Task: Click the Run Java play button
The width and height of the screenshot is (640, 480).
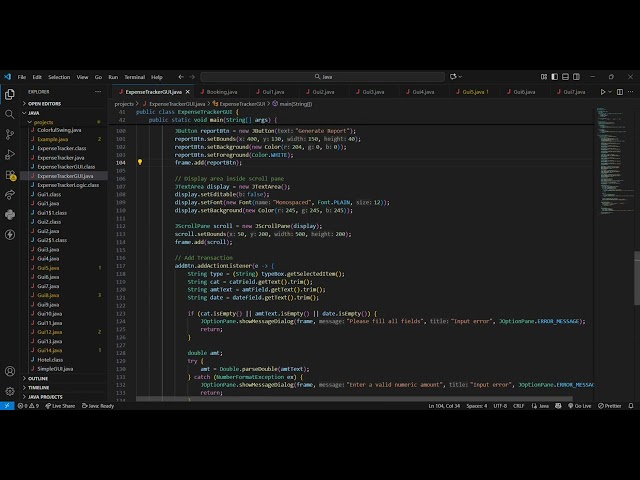Action: pos(602,92)
